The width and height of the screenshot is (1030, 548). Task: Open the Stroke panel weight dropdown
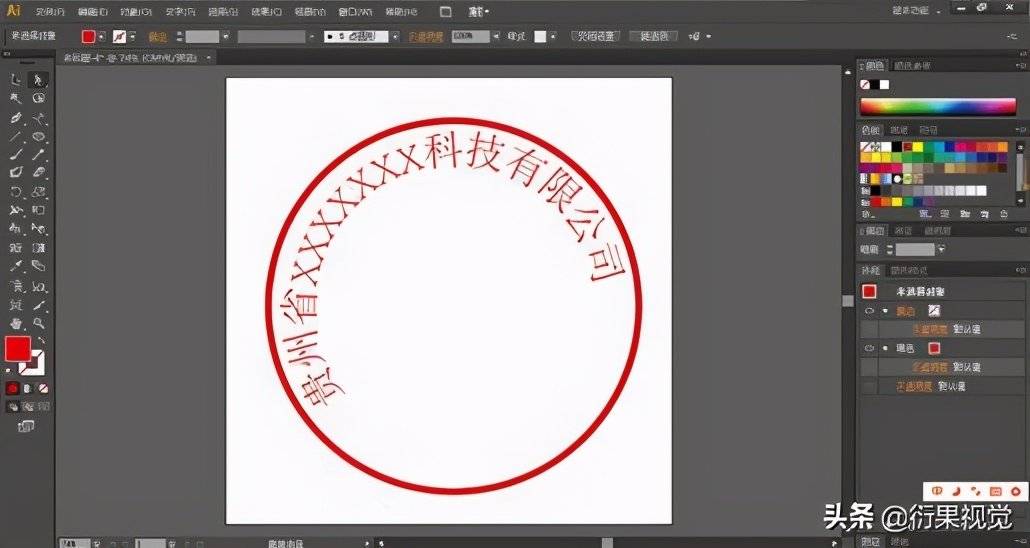[x=941, y=250]
